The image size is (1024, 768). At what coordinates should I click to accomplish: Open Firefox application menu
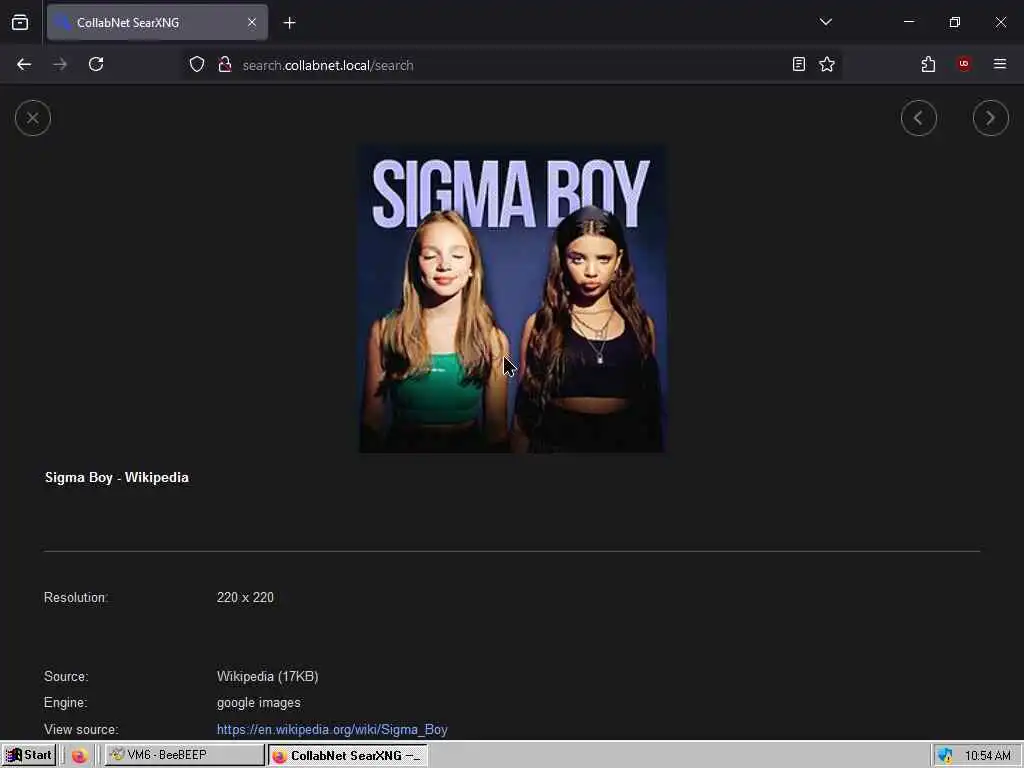coord(999,64)
